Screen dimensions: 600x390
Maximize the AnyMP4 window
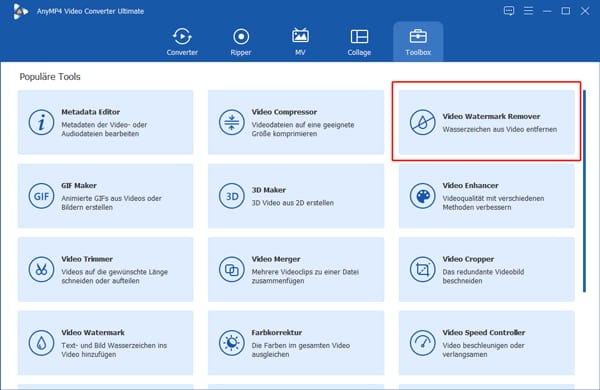coord(566,11)
